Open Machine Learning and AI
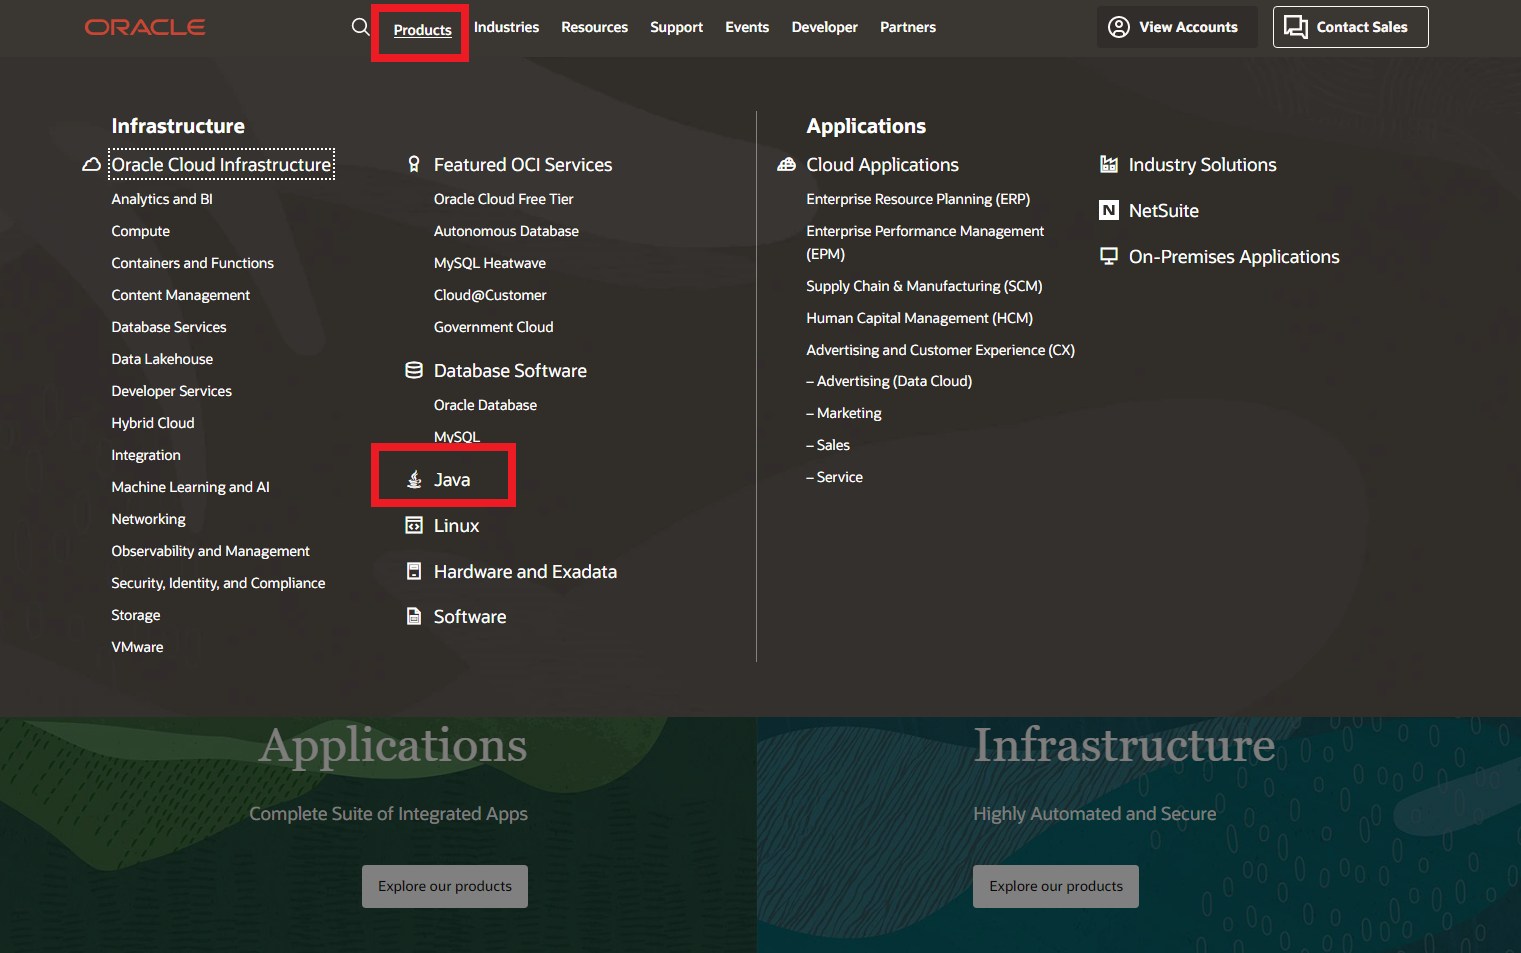Image resolution: width=1521 pixels, height=953 pixels. (191, 487)
